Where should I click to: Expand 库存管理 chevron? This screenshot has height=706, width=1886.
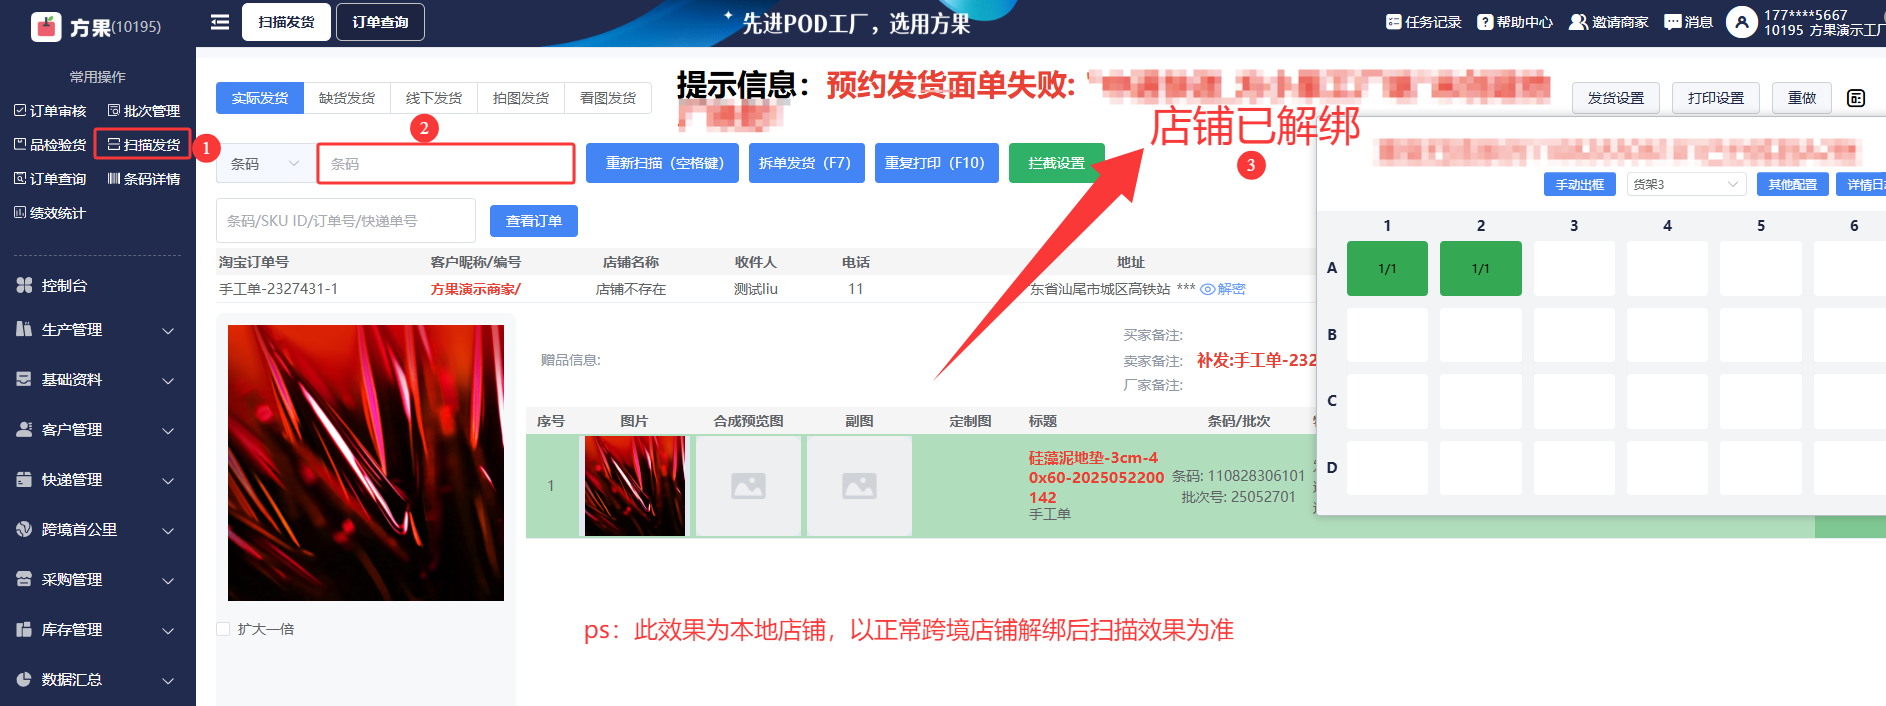pyautogui.click(x=168, y=631)
